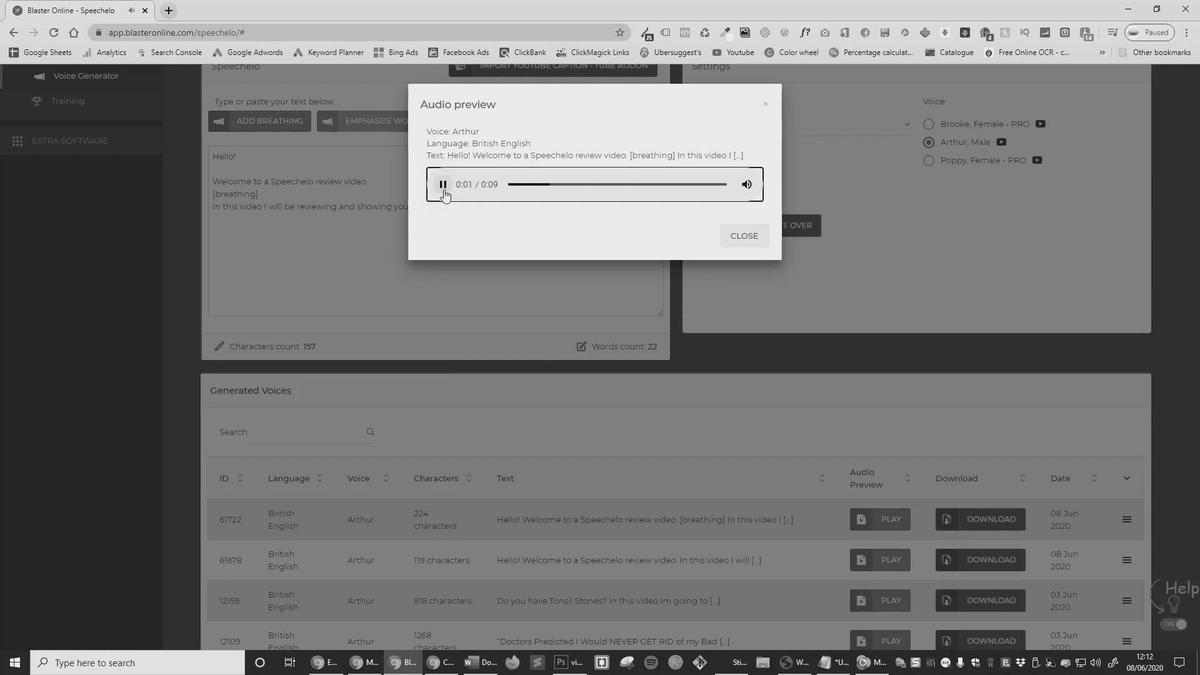Select Arthur, Male voice radio
This screenshot has width=1200, height=675.
(x=929, y=142)
